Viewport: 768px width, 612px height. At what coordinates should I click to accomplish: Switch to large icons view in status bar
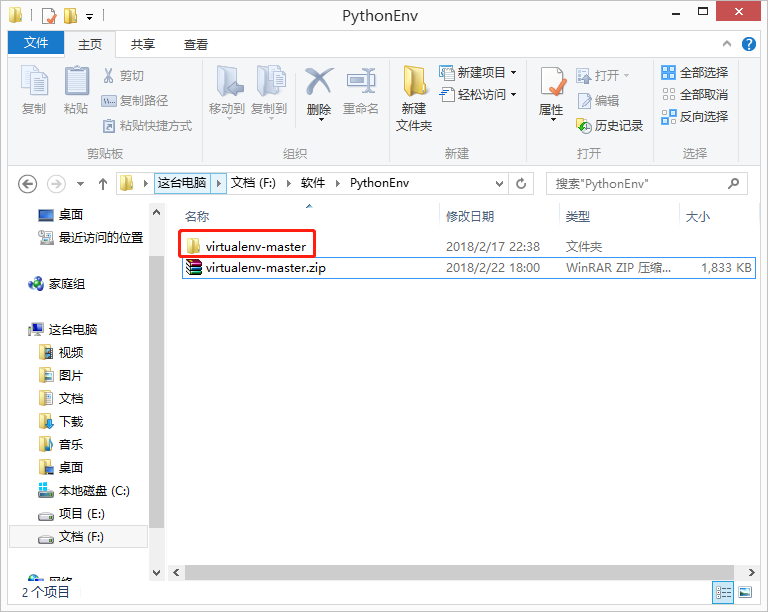click(x=745, y=592)
